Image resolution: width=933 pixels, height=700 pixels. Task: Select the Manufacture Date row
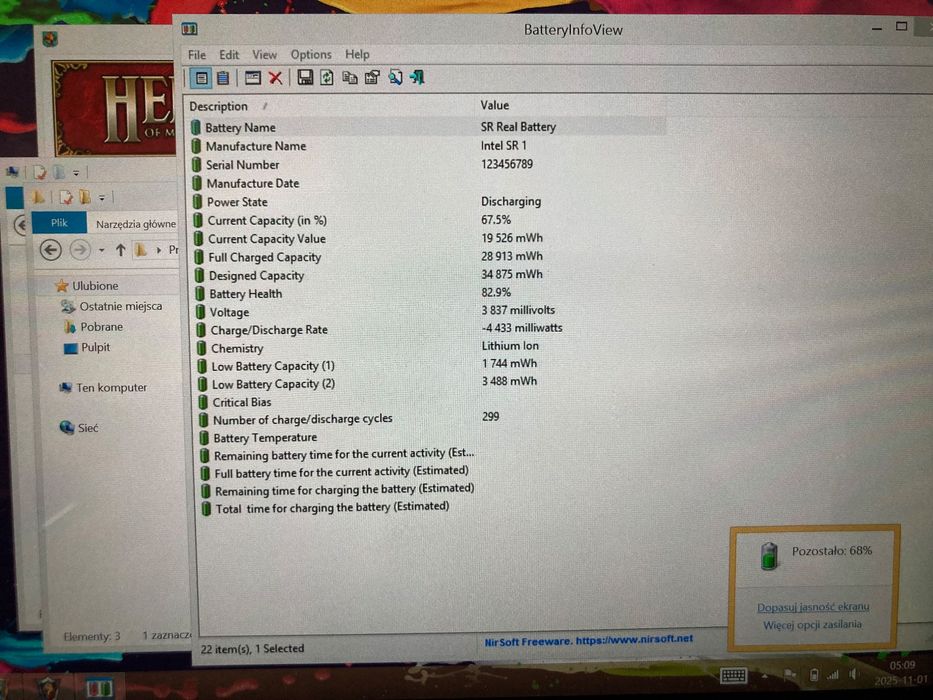[x=427, y=183]
